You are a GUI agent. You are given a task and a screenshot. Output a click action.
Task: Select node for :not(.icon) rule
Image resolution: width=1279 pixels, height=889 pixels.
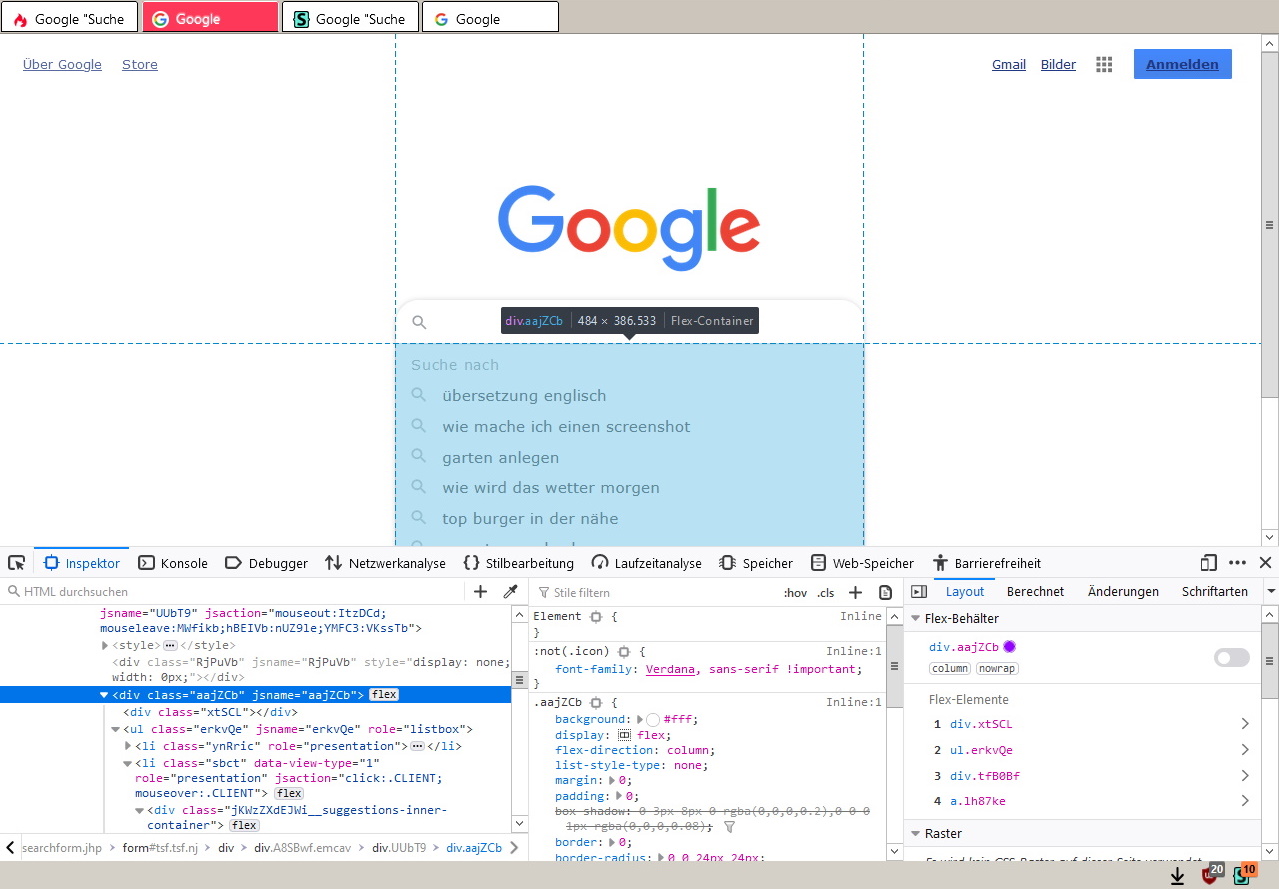tap(624, 651)
